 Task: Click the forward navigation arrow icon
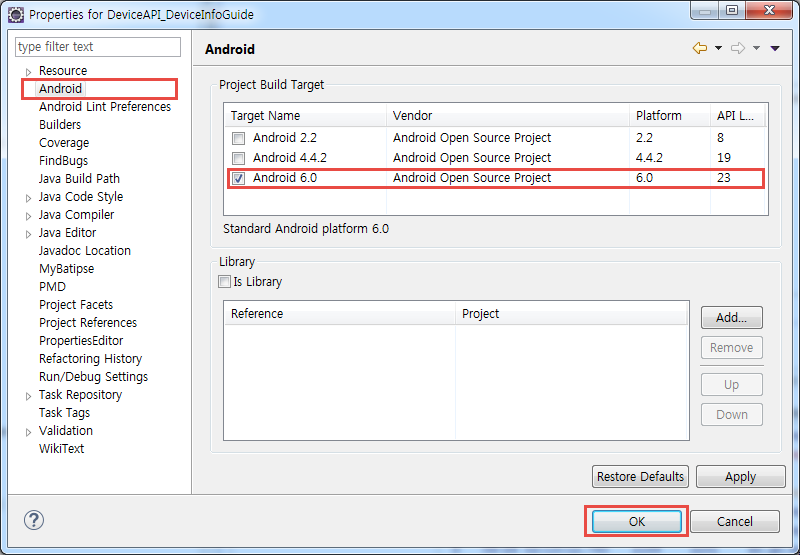tap(738, 48)
